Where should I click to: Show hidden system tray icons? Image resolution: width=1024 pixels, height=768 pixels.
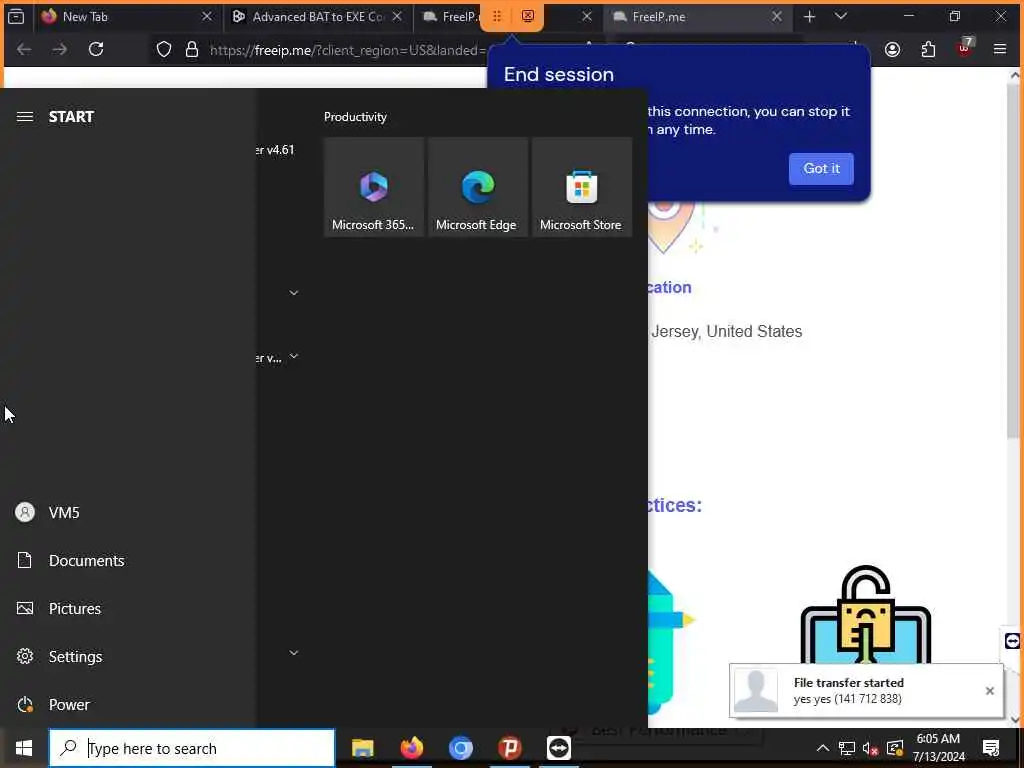pos(823,748)
